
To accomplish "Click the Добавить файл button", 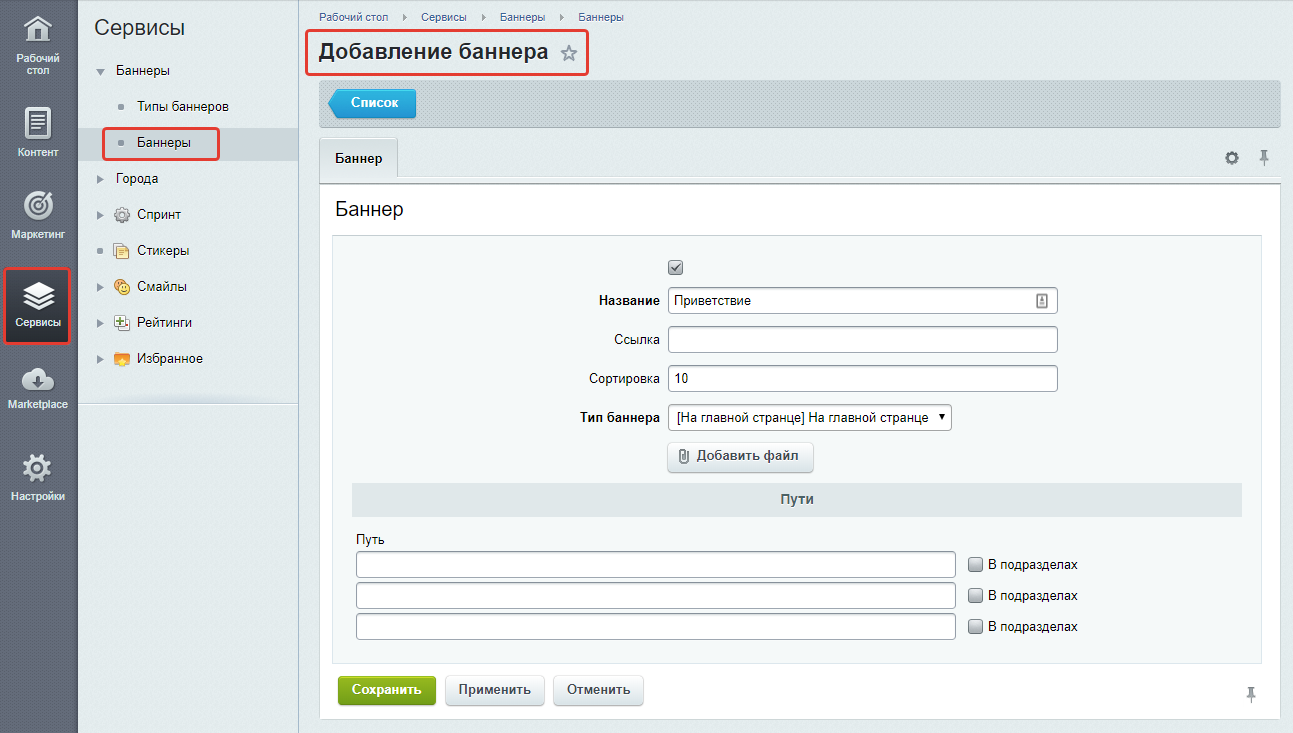I will point(740,456).
